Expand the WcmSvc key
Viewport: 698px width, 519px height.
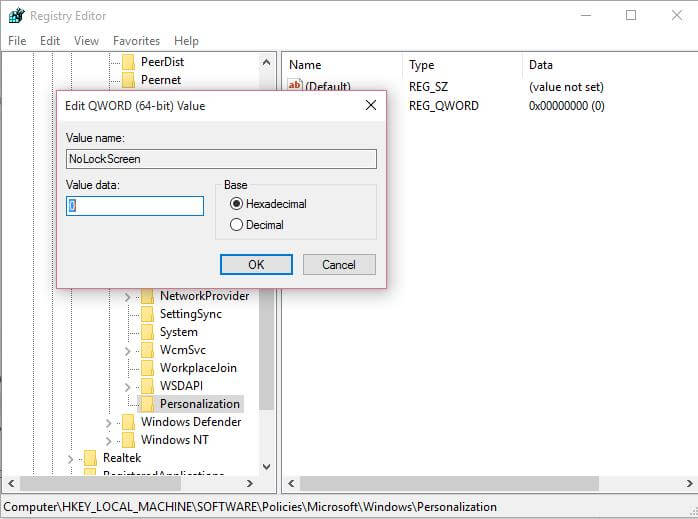127,351
